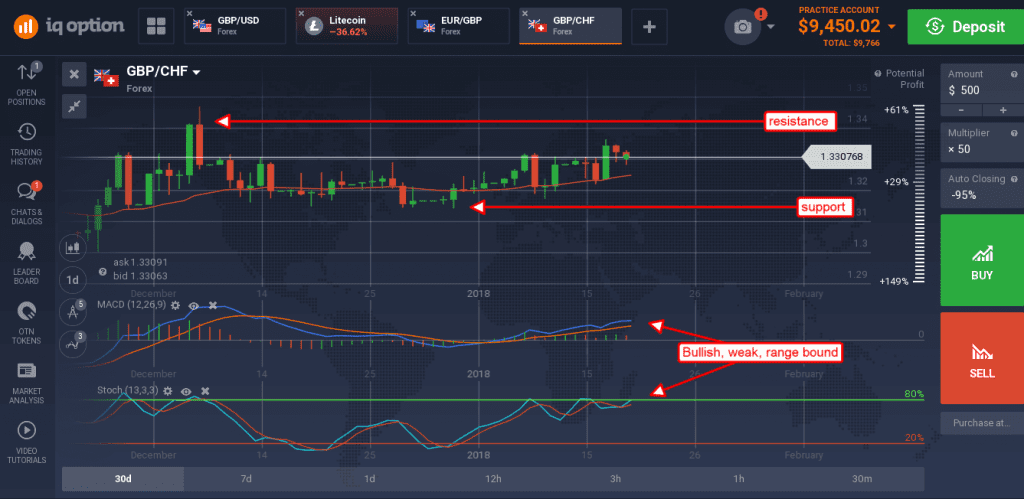Open the Leader Board
1024x499 pixels.
pyautogui.click(x=27, y=263)
